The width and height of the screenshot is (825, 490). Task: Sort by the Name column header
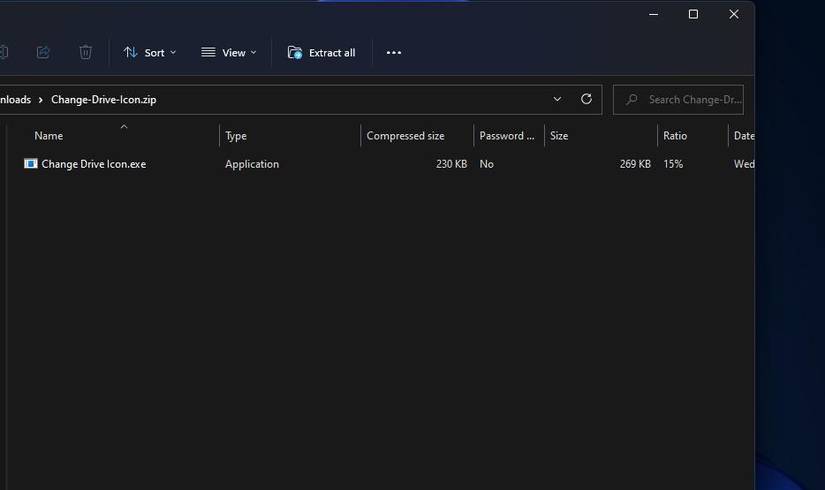48,136
